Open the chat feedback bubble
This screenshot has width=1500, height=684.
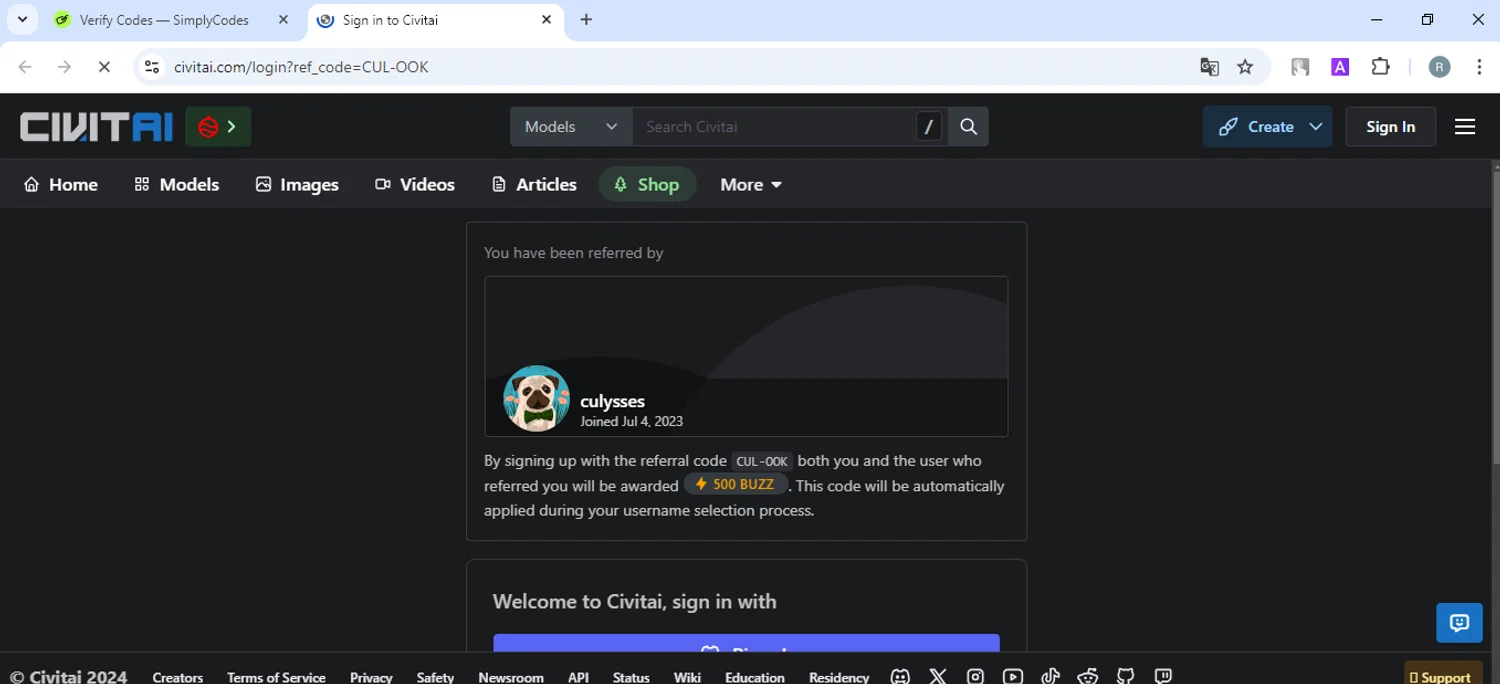(1459, 623)
